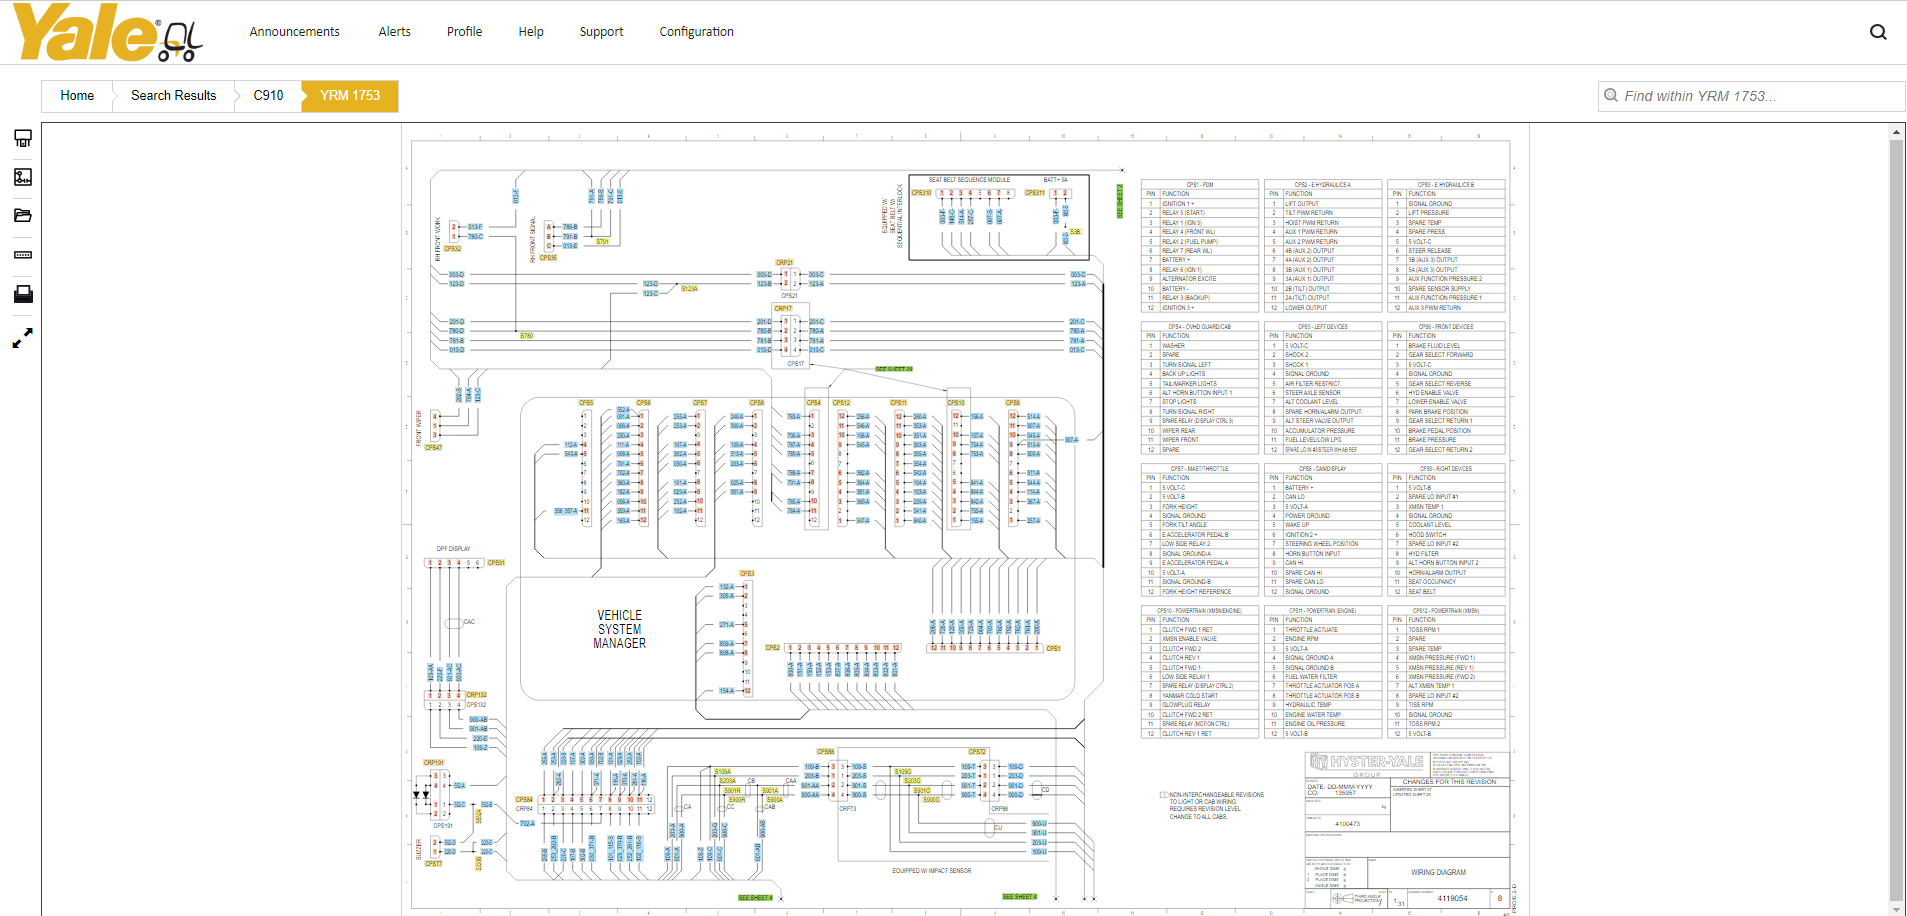This screenshot has width=1907, height=916.
Task: Open the truck diagram icon in the sidebar
Action: (x=22, y=138)
